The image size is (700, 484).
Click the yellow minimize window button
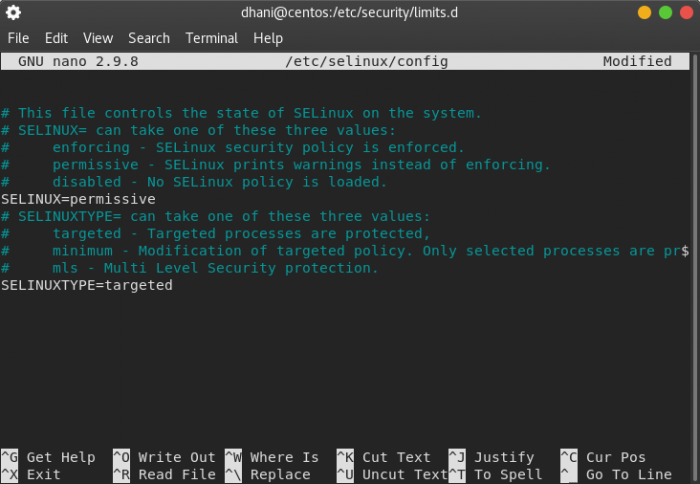644,13
